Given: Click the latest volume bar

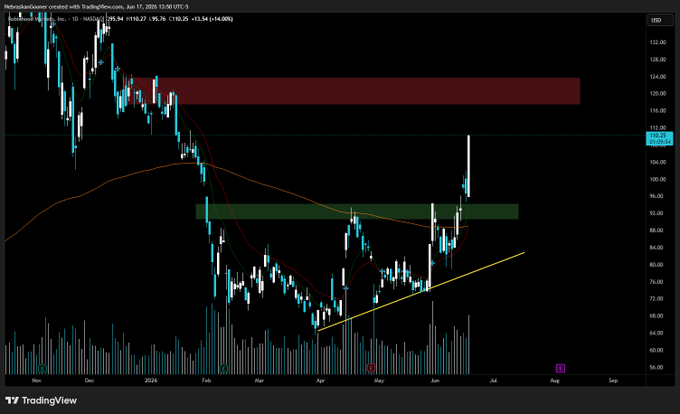Looking at the screenshot, I should pyautogui.click(x=469, y=345).
